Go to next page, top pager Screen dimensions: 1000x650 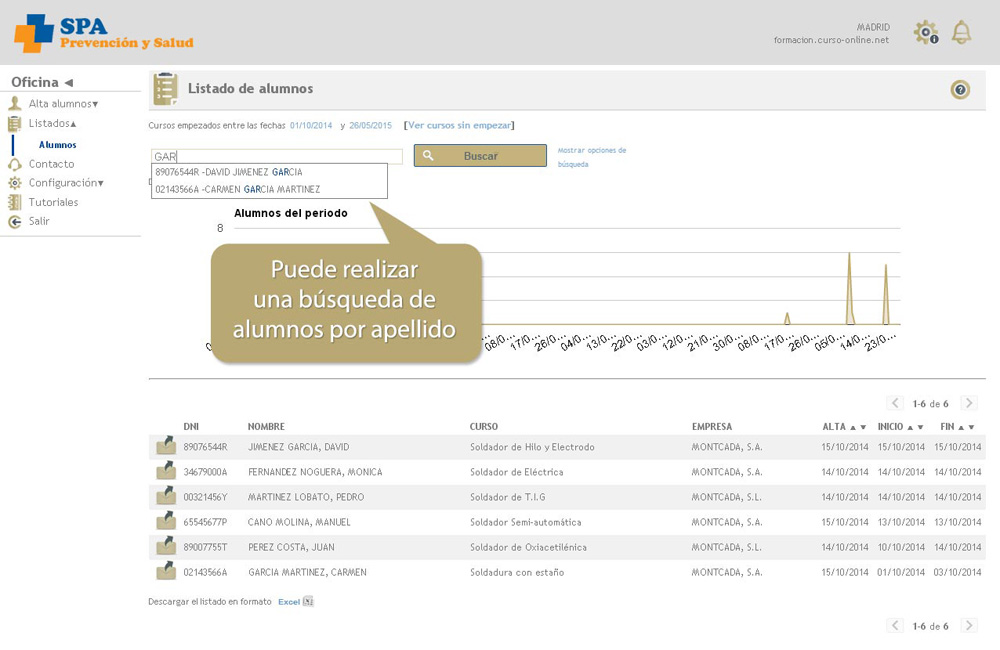[x=969, y=403]
